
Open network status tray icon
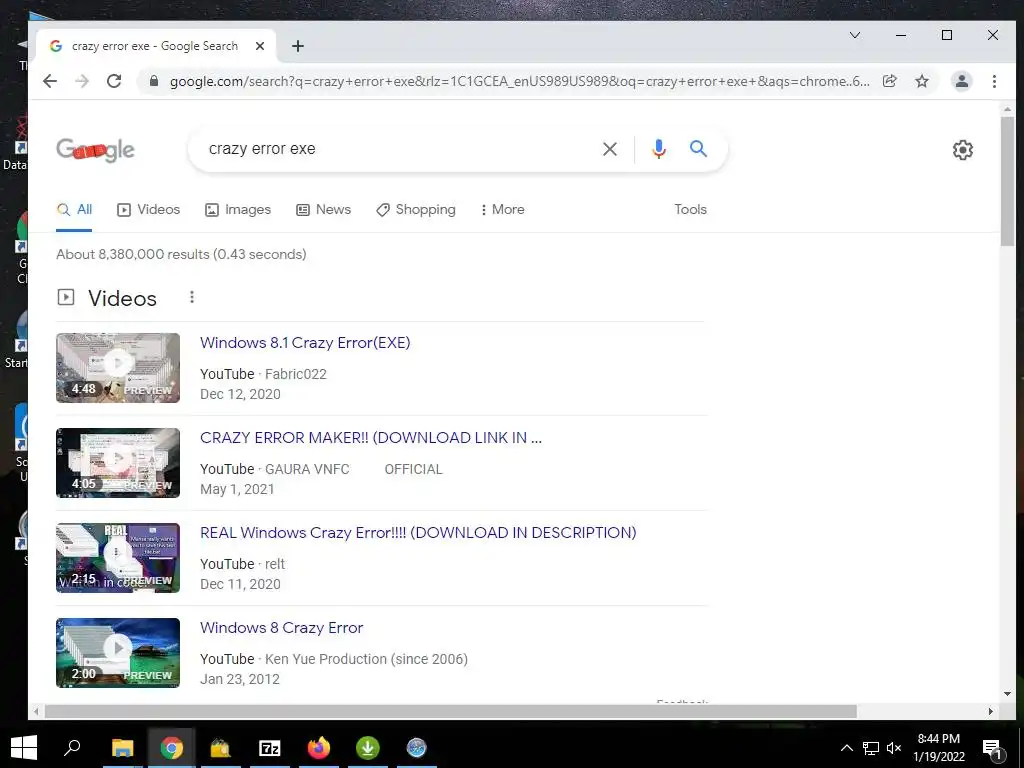[x=871, y=748]
